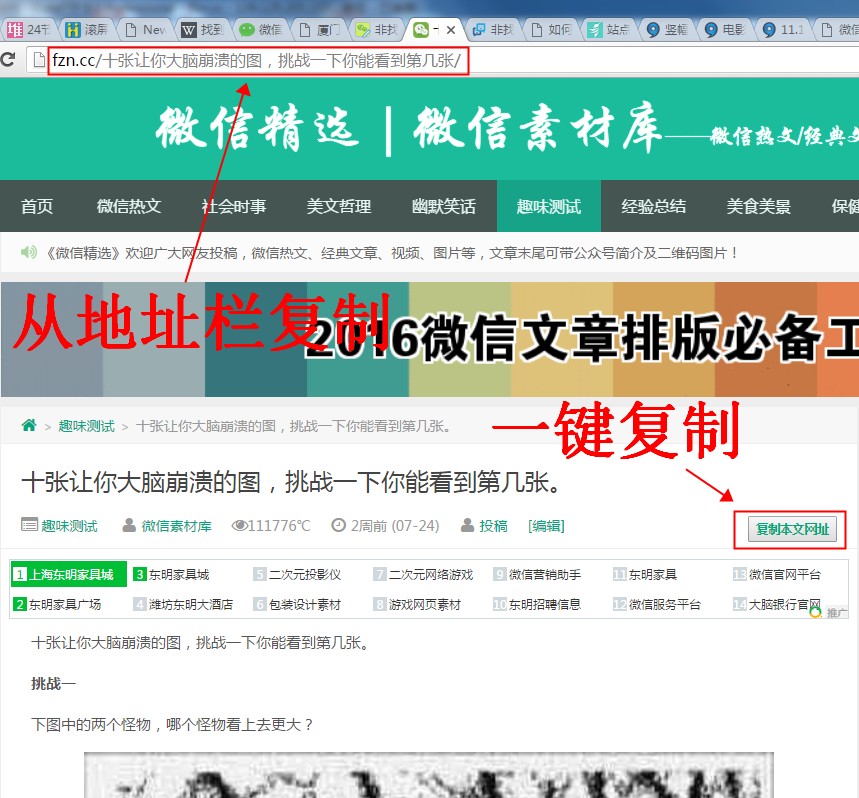Open 趣味测试 breadcrumb link
The image size is (859, 798).
click(x=87, y=426)
